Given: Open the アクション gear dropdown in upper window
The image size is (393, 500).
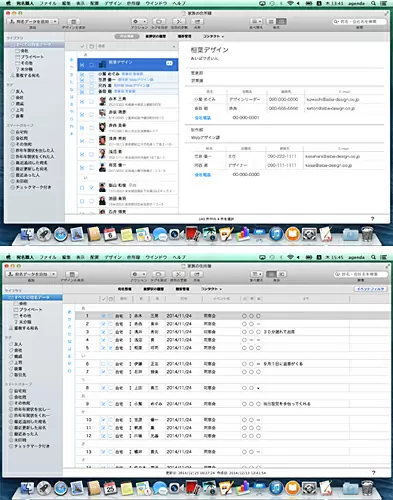Looking at the screenshot, I should [x=139, y=22].
